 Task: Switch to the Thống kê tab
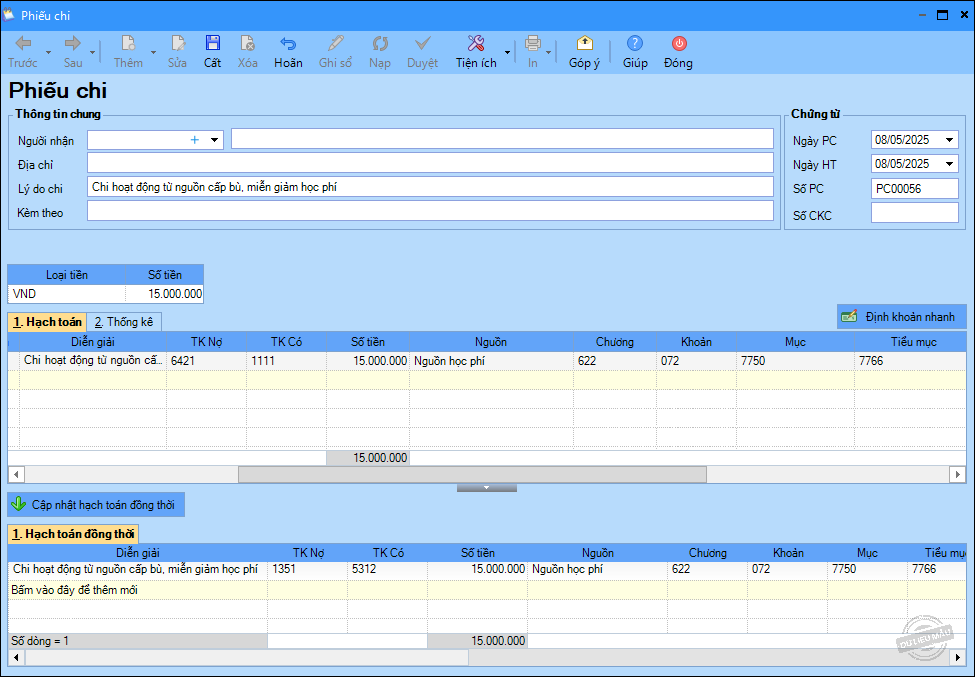124,322
